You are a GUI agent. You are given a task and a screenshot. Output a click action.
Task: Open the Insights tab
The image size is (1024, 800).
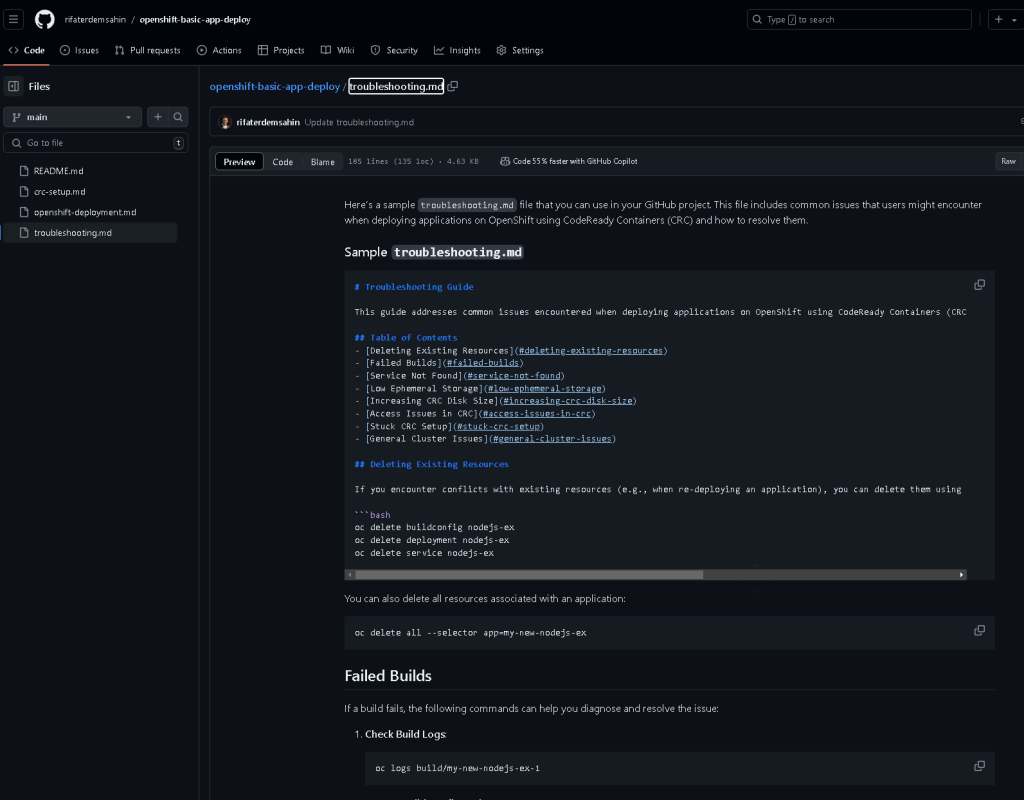click(457, 50)
